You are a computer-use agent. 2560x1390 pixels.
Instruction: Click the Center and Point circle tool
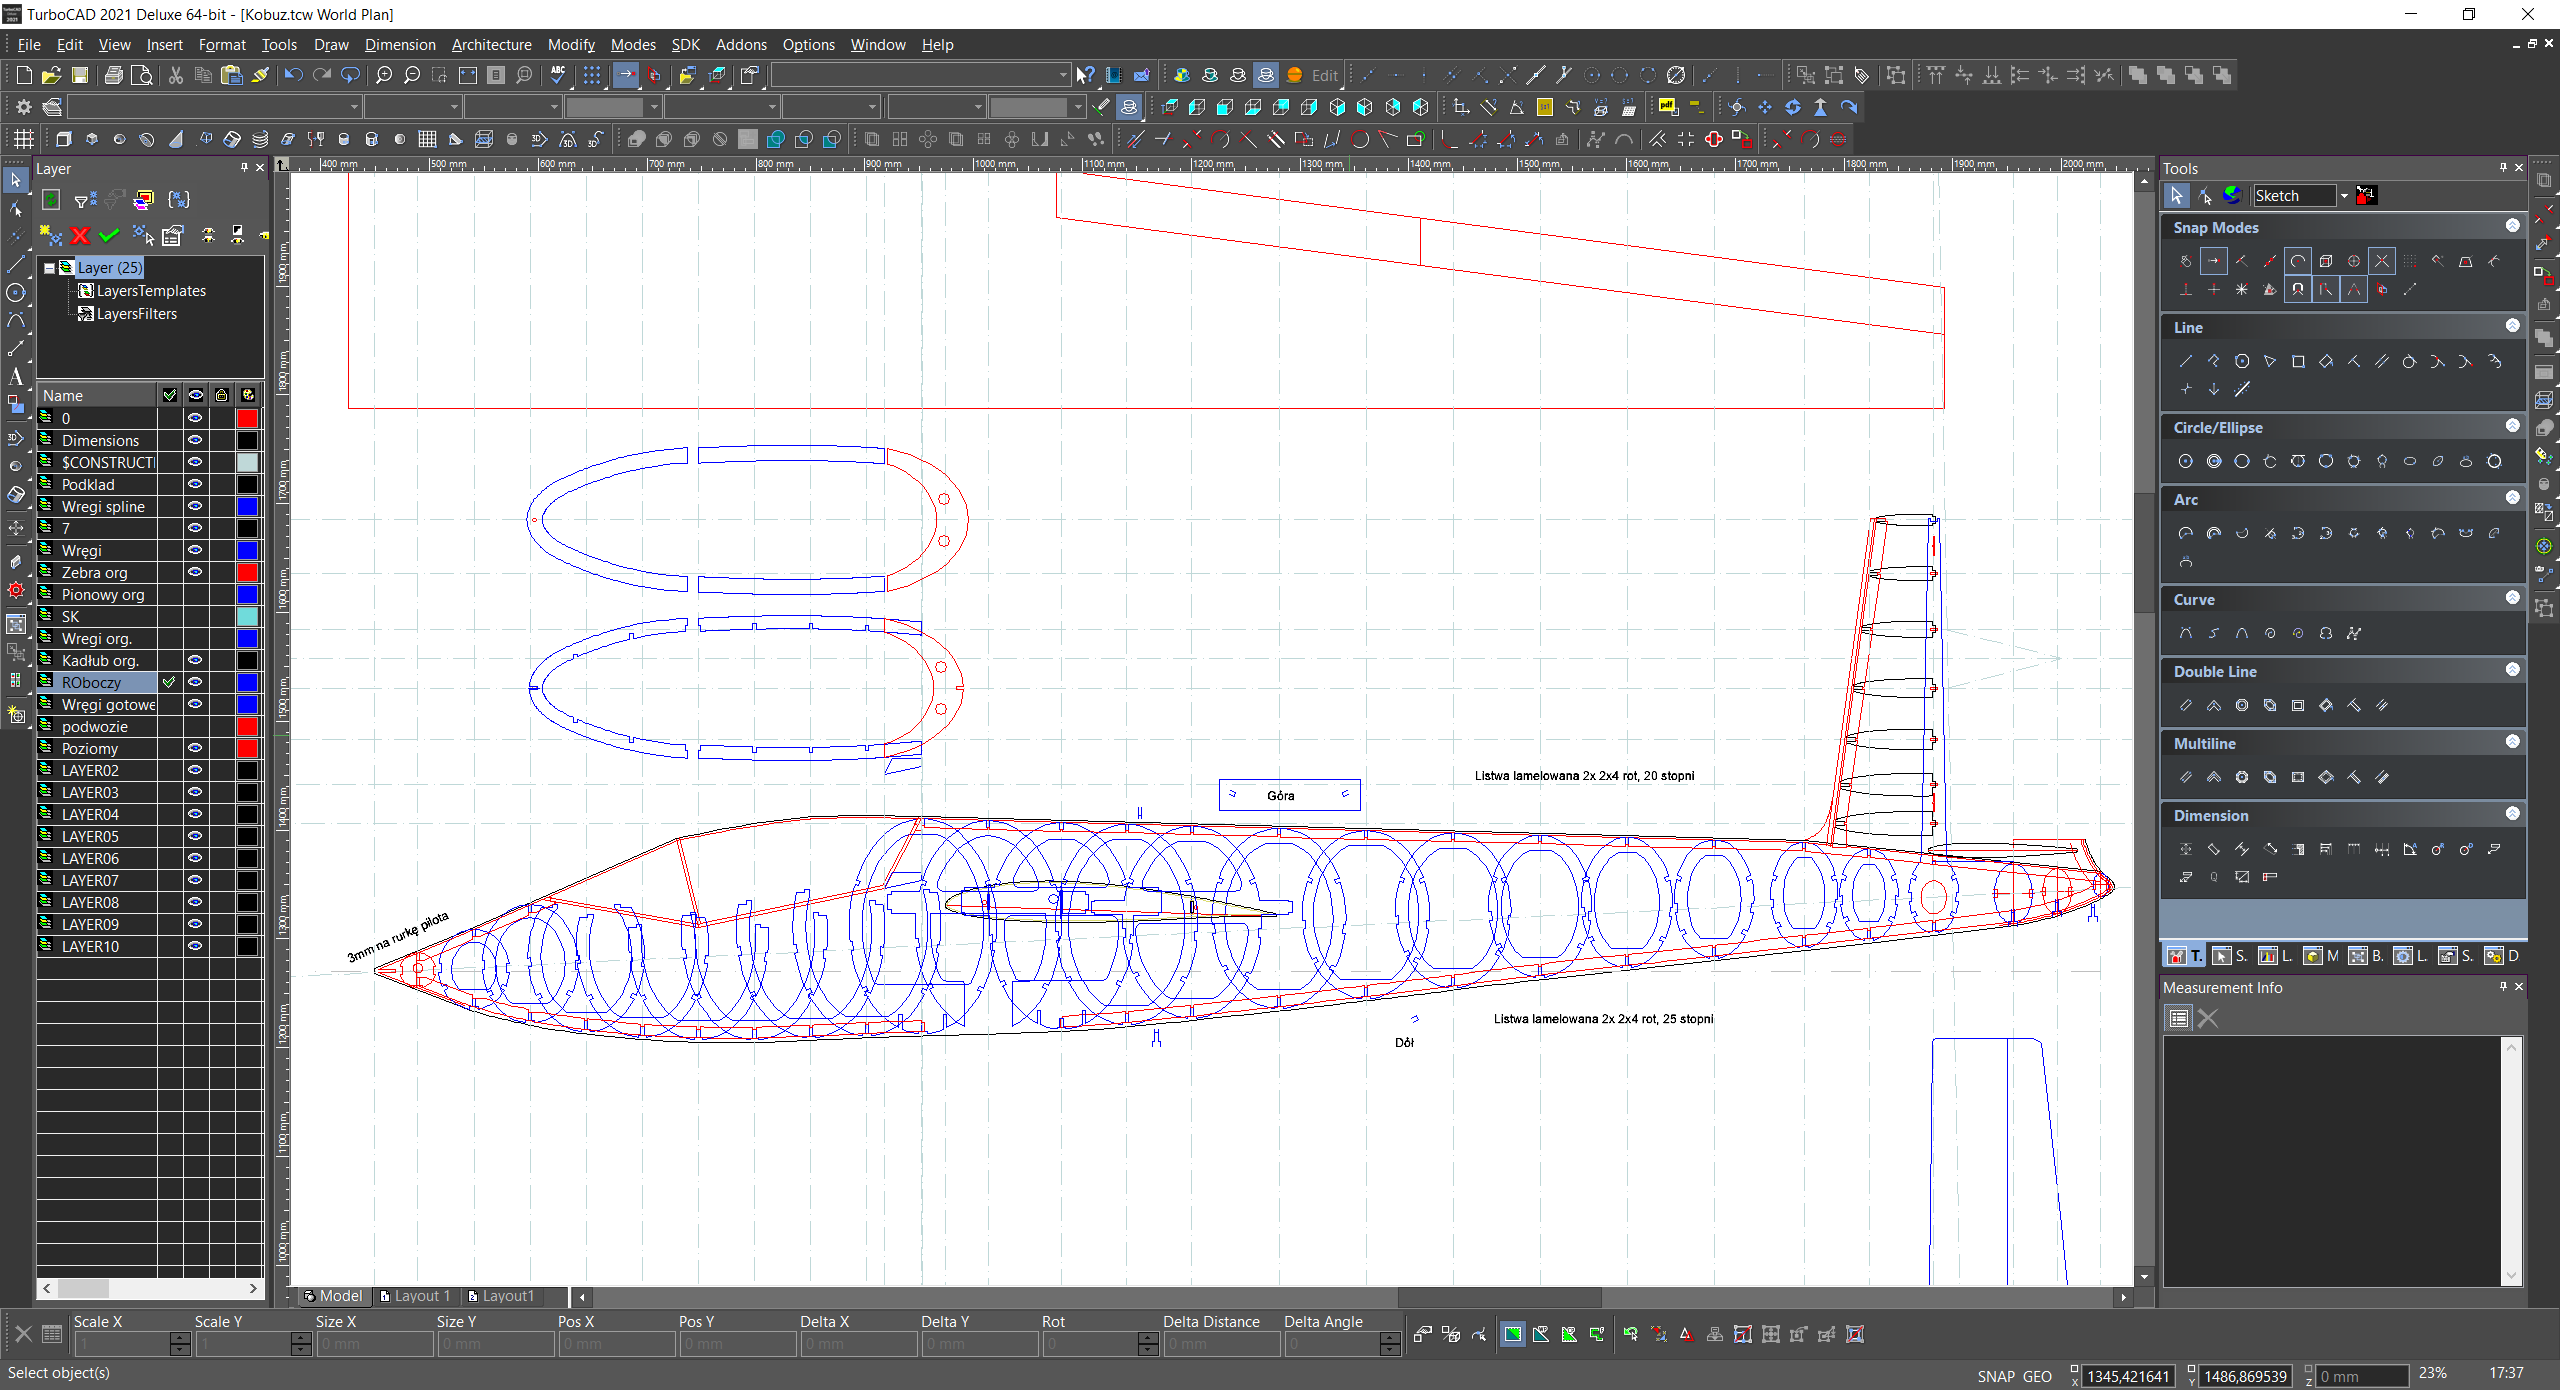2186,461
